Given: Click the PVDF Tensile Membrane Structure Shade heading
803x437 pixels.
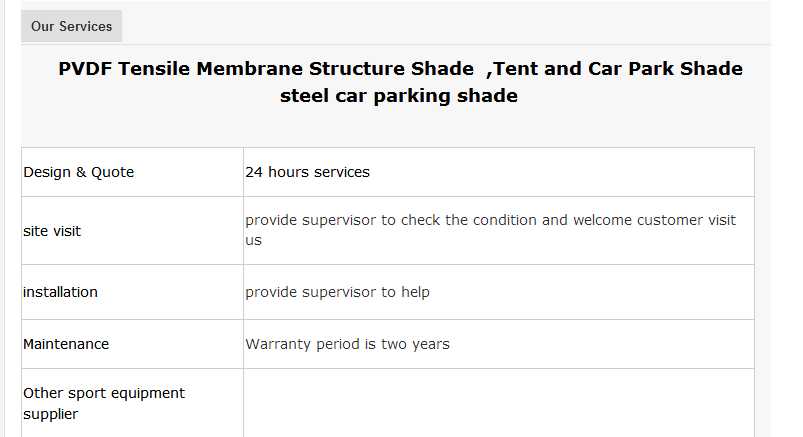Looking at the screenshot, I should point(265,69).
